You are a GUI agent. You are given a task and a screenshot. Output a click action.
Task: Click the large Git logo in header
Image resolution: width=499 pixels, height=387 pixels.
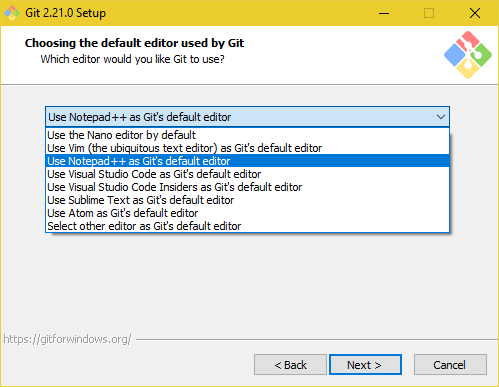[468, 55]
